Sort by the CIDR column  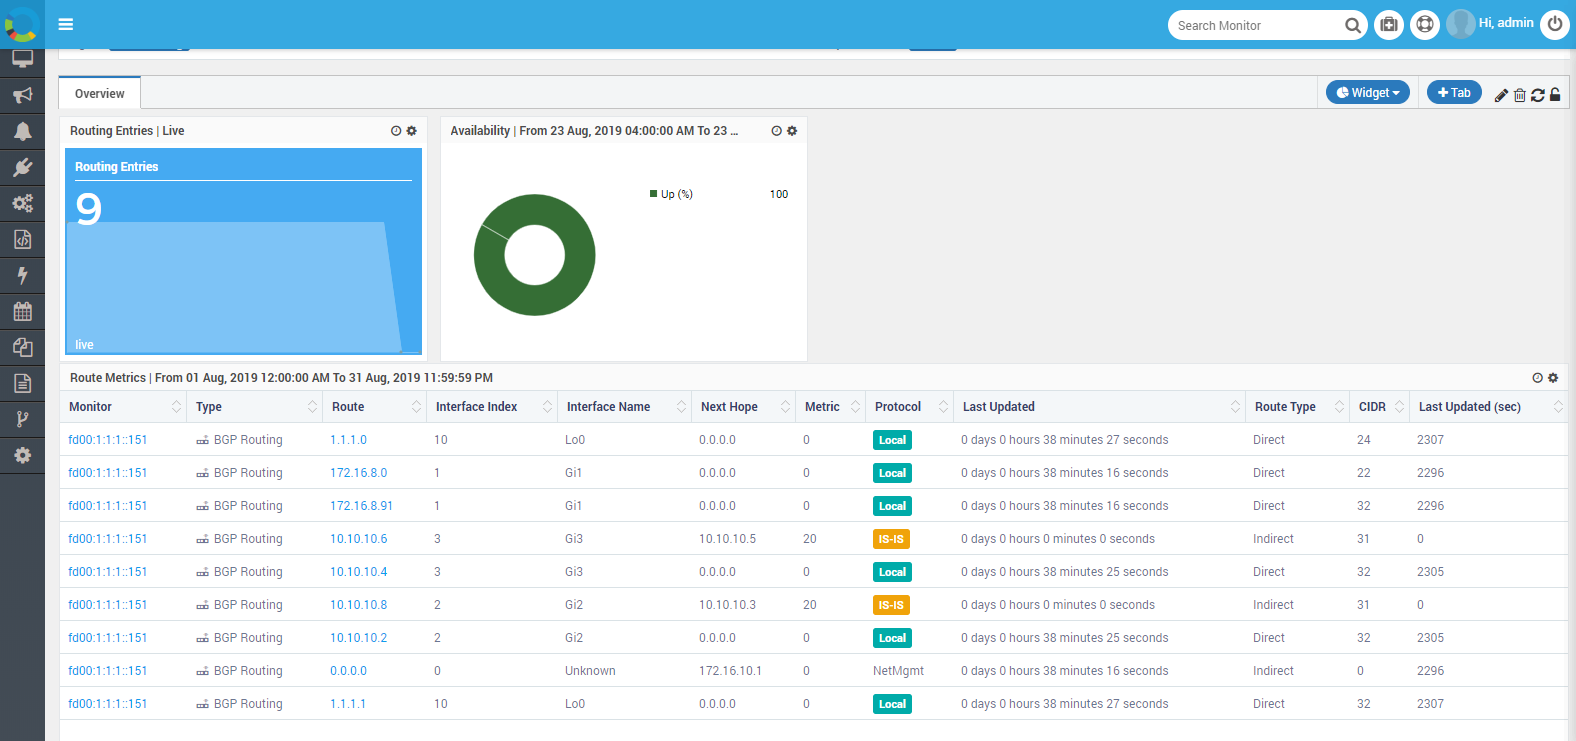click(1380, 407)
